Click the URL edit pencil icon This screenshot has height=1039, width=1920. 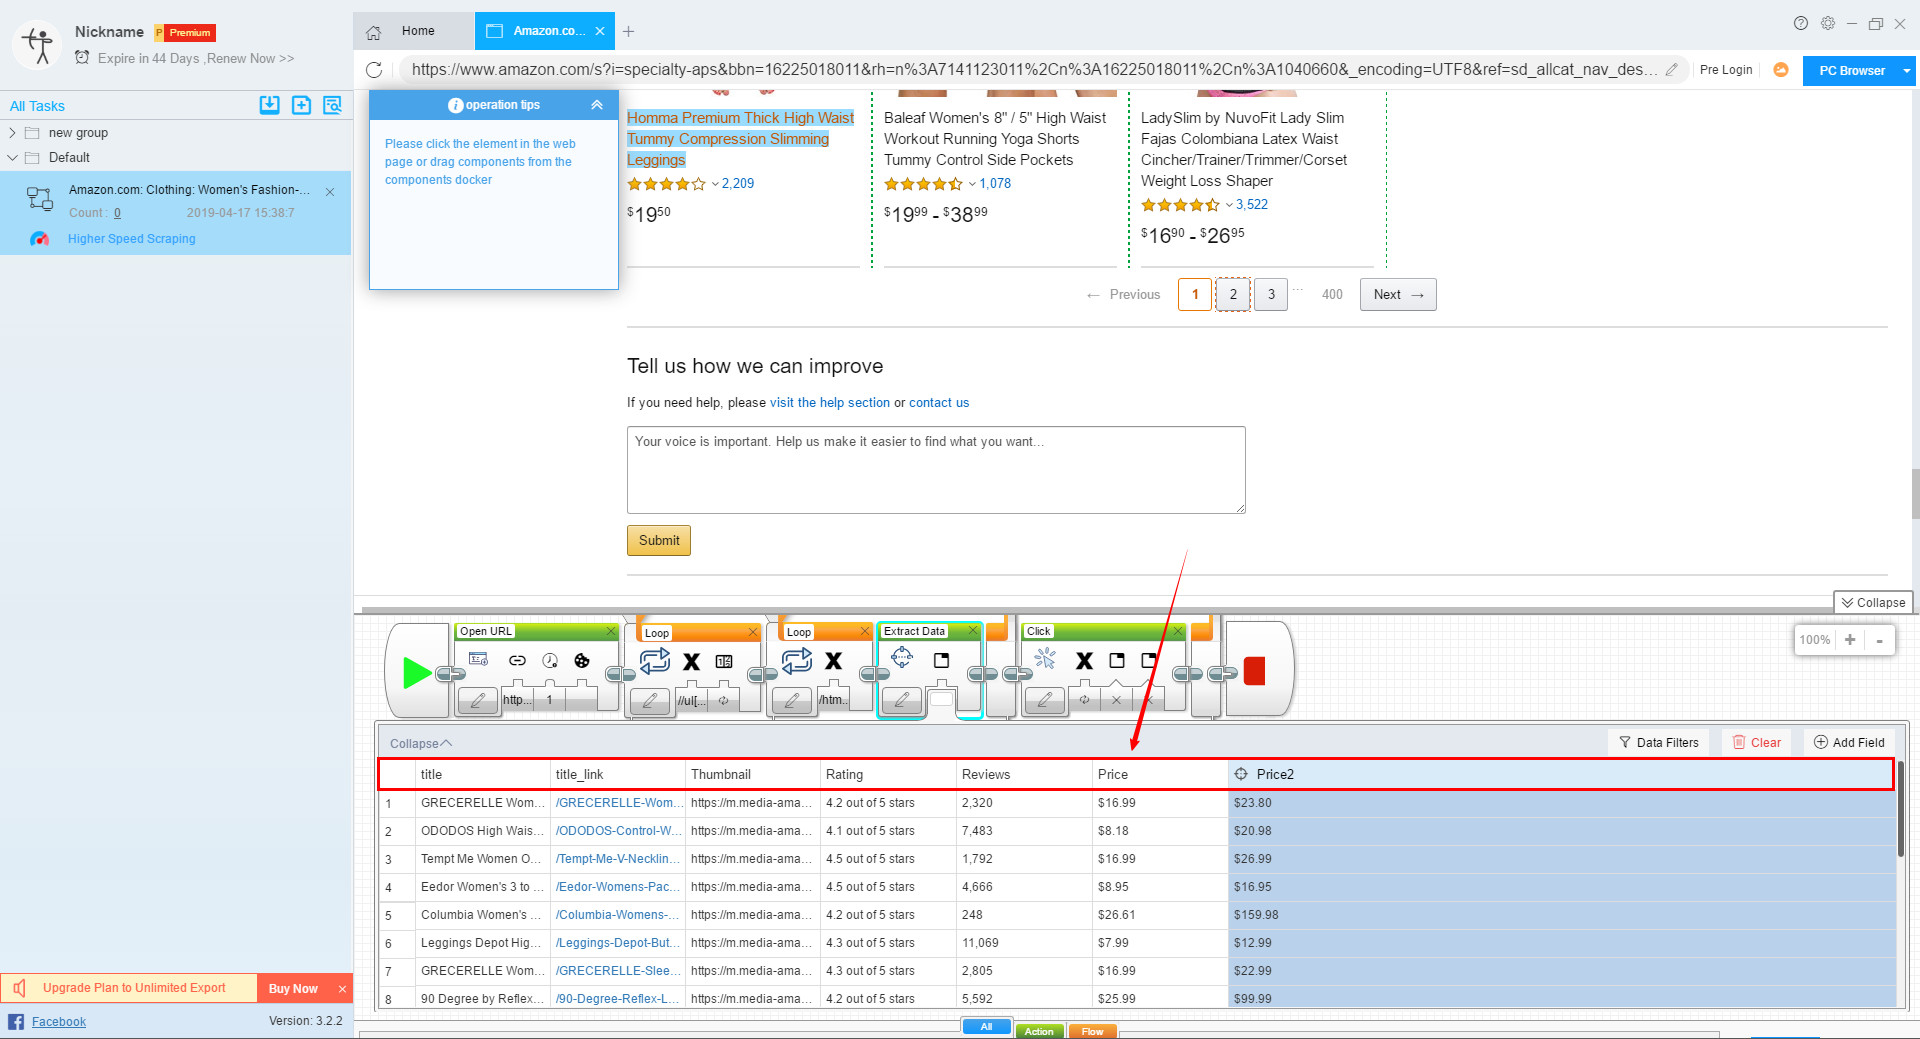click(x=1671, y=70)
